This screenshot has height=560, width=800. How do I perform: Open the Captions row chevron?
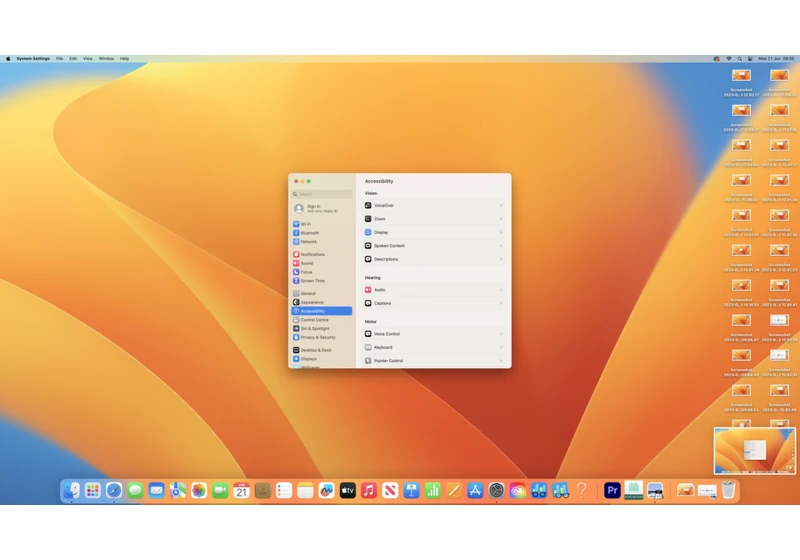pyautogui.click(x=501, y=303)
